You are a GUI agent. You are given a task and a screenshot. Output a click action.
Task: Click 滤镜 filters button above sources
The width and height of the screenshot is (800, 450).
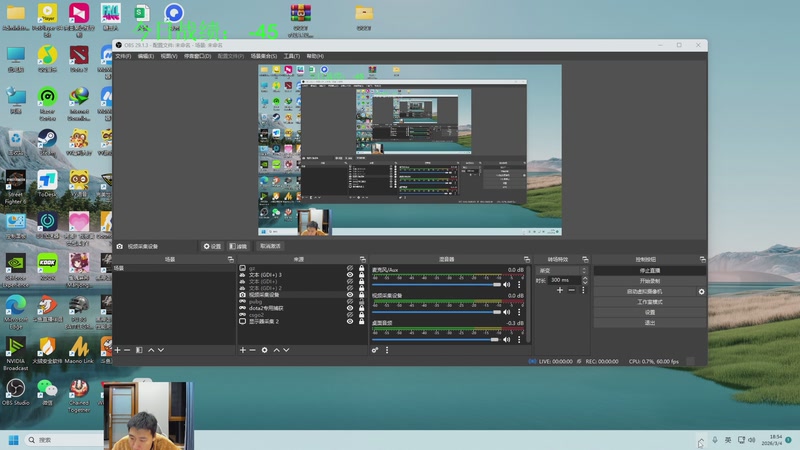(x=238, y=246)
